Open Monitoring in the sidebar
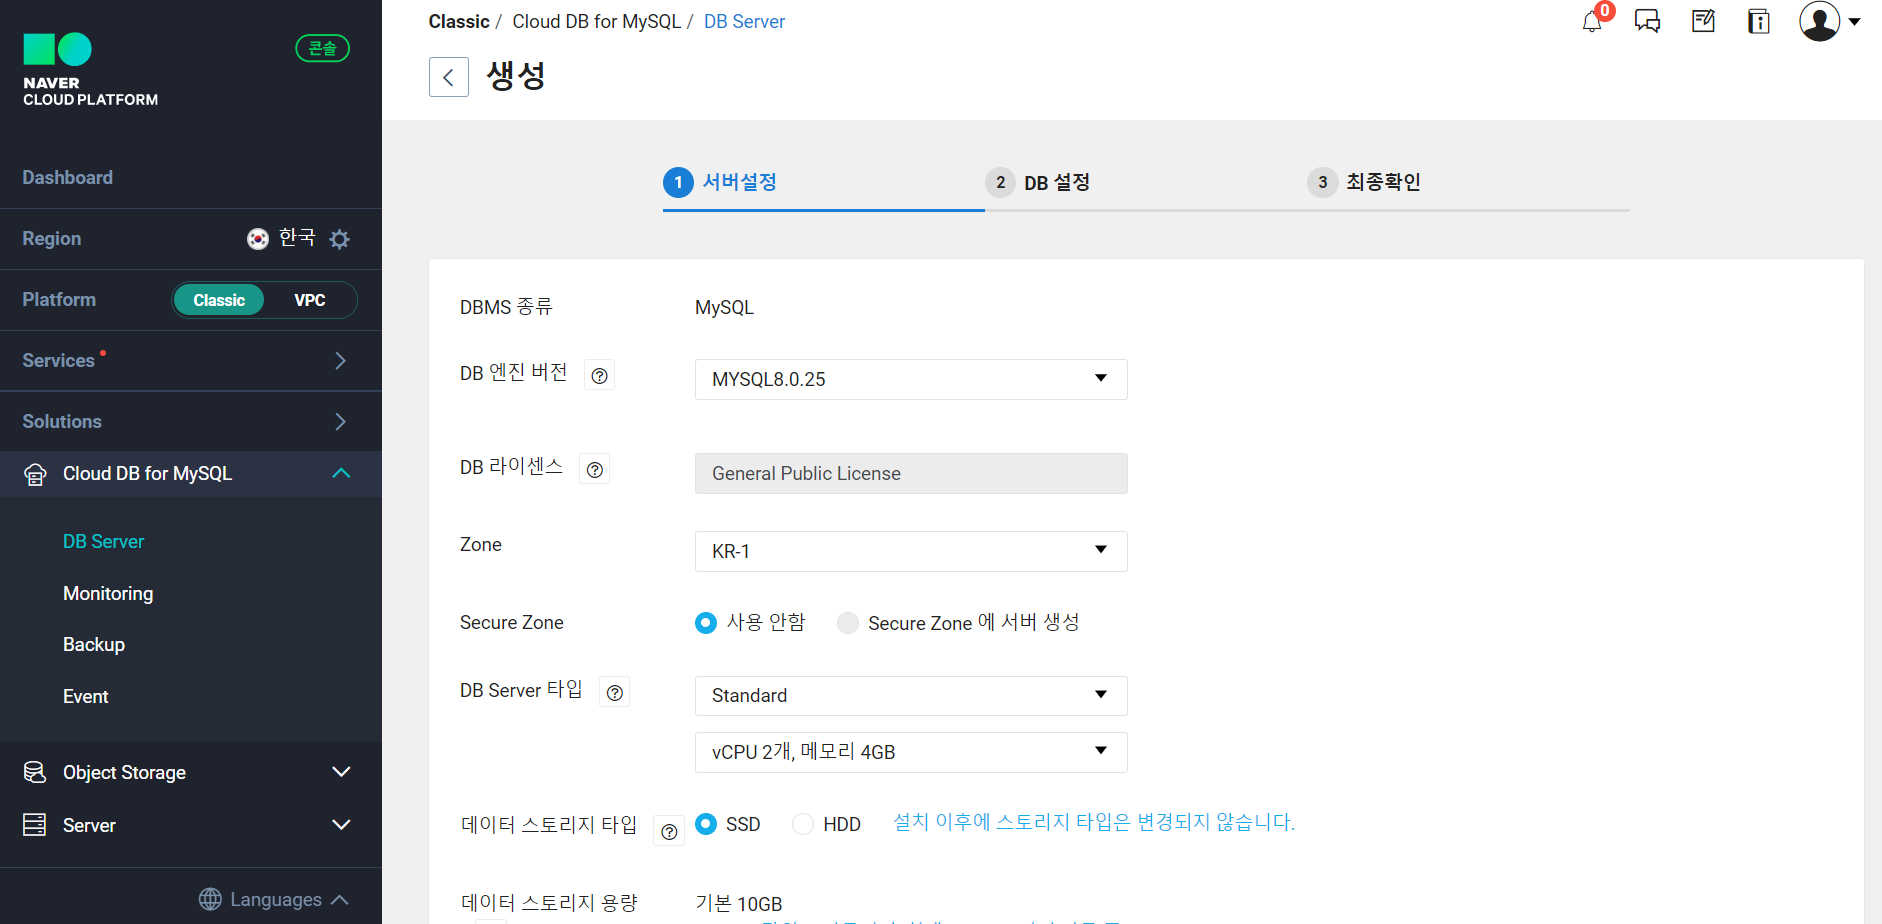 pos(108,593)
